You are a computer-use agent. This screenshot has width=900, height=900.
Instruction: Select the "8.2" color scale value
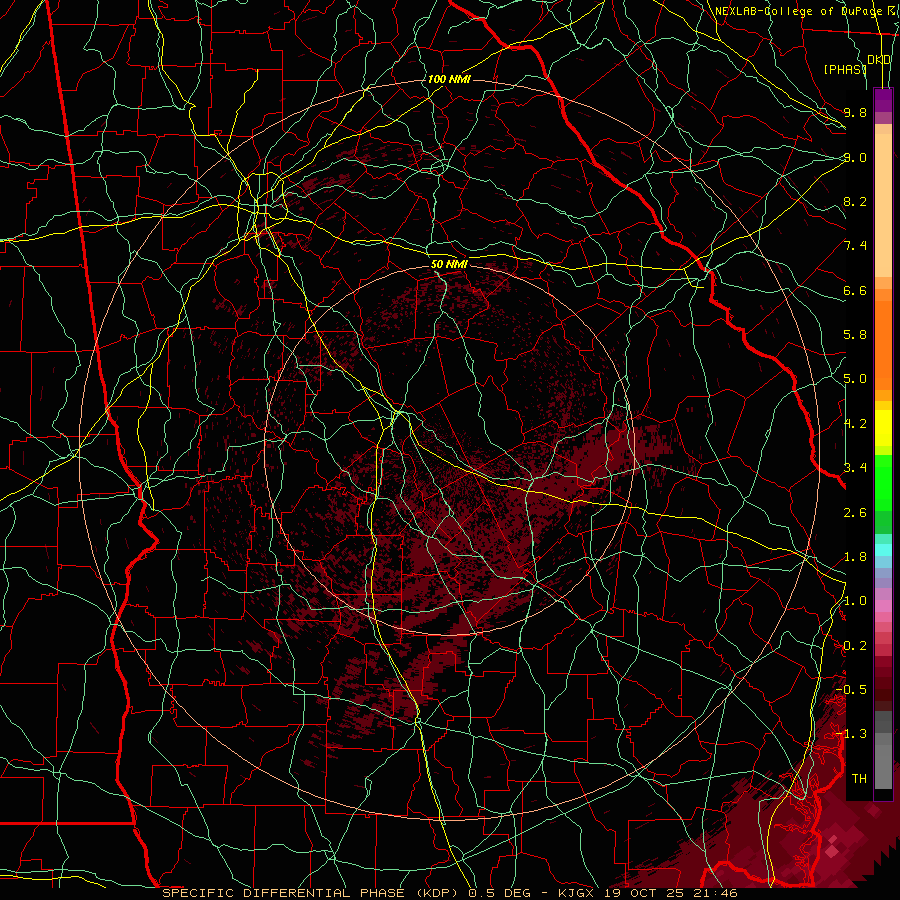(x=855, y=201)
